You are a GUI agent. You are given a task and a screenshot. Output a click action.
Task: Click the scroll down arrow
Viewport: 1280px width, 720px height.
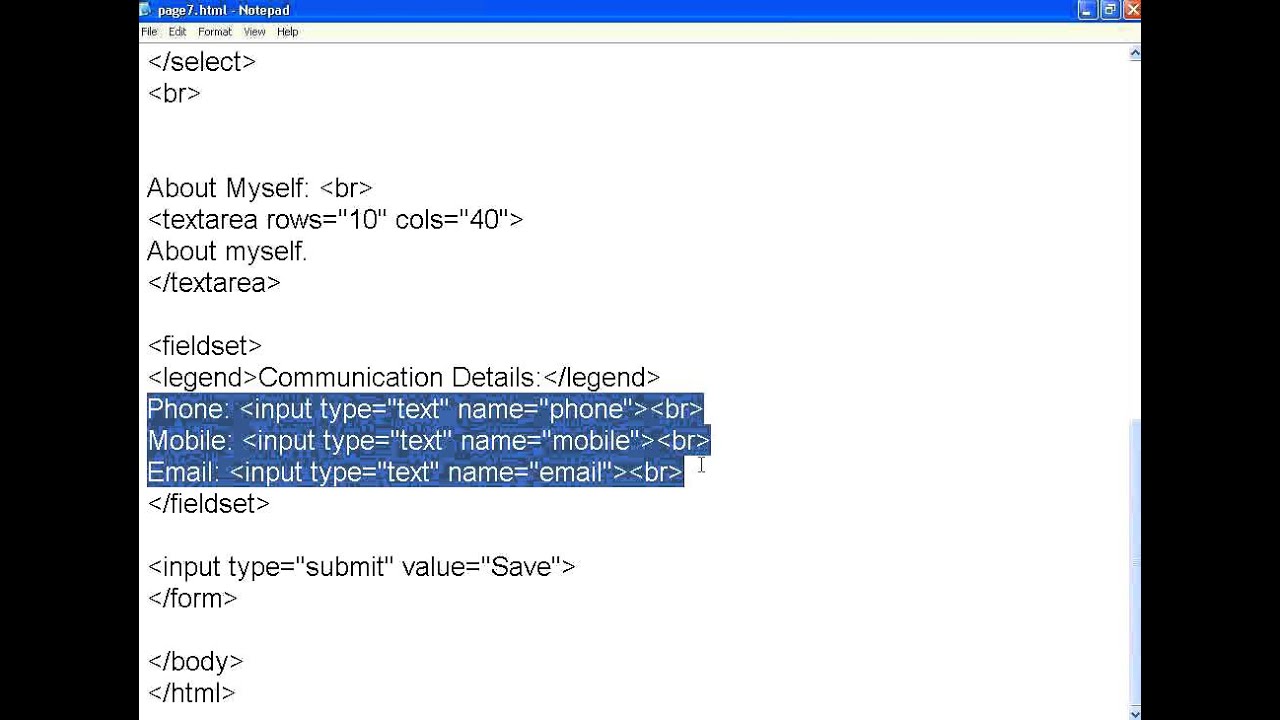tap(1134, 713)
